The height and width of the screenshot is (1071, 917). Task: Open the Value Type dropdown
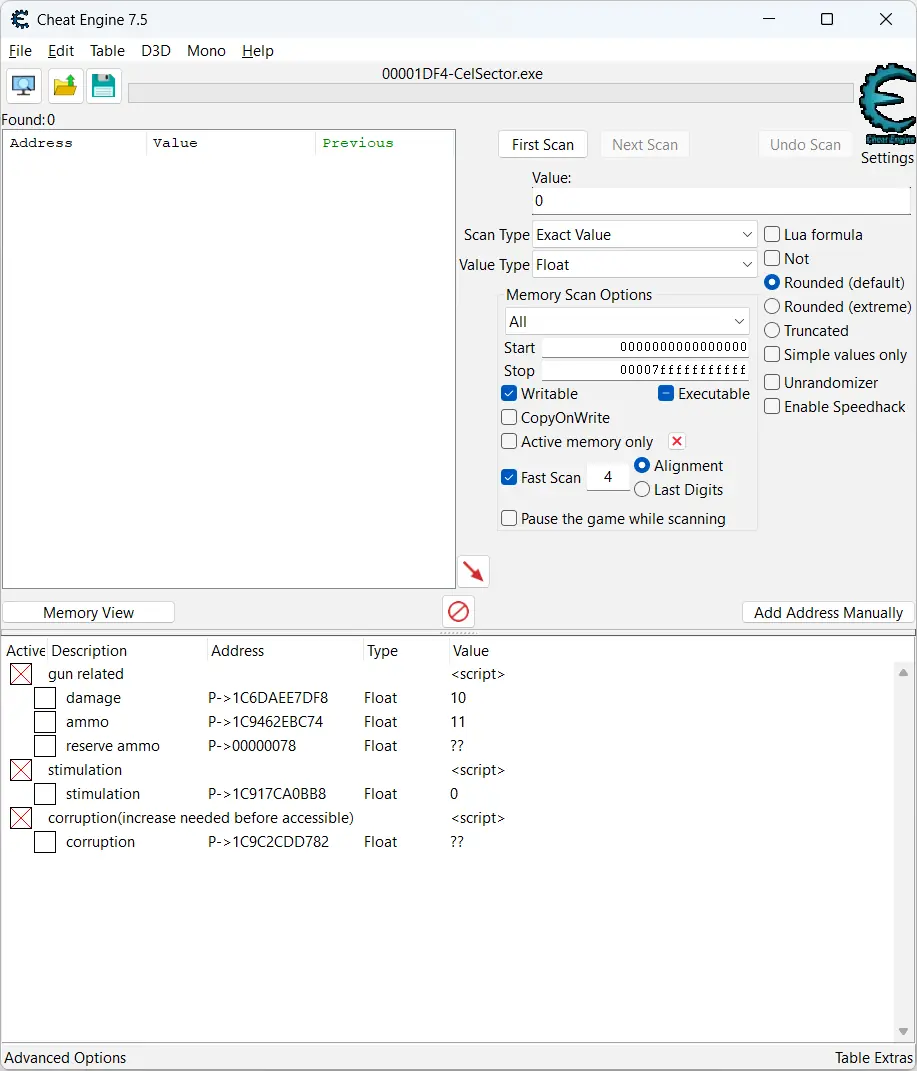[644, 264]
